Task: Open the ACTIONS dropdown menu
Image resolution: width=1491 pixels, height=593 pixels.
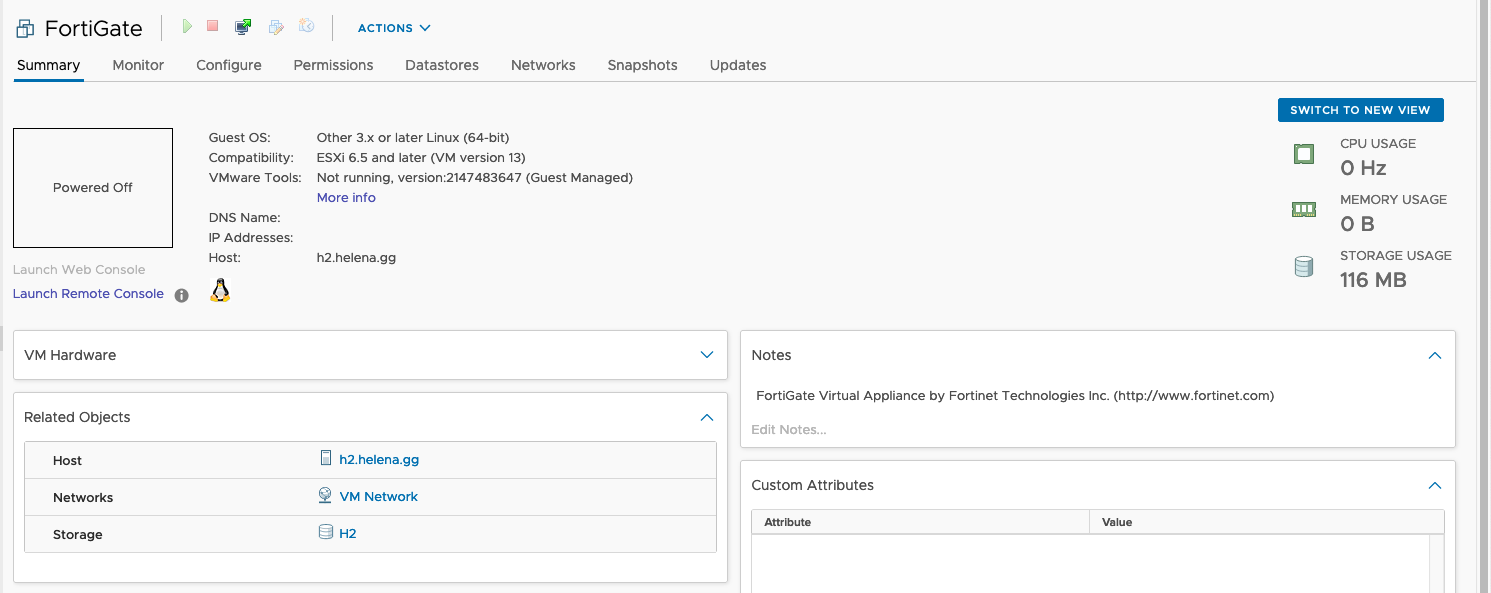Action: point(394,28)
